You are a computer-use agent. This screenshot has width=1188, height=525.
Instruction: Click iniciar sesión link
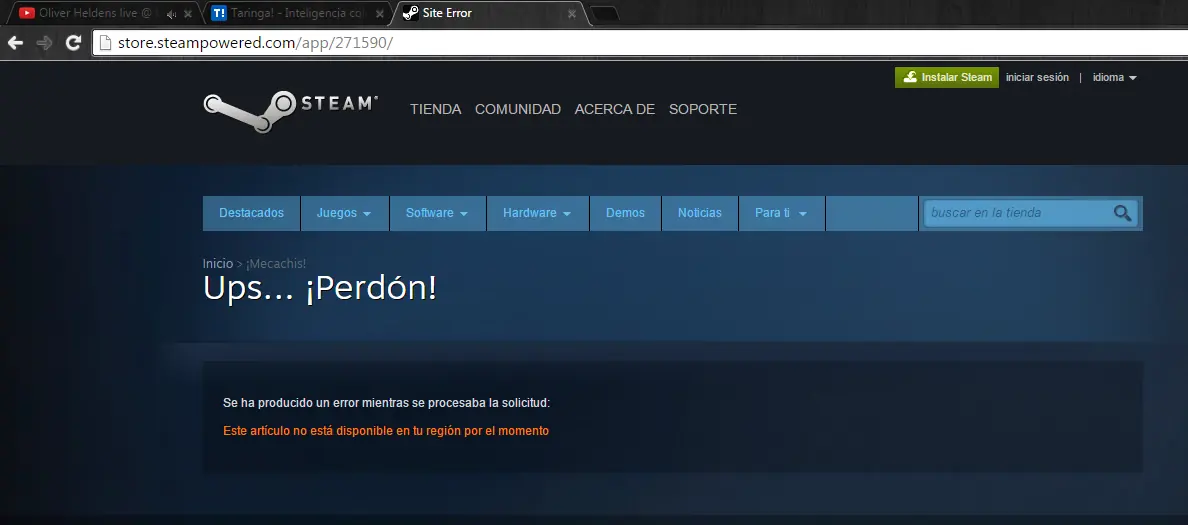click(x=1037, y=77)
